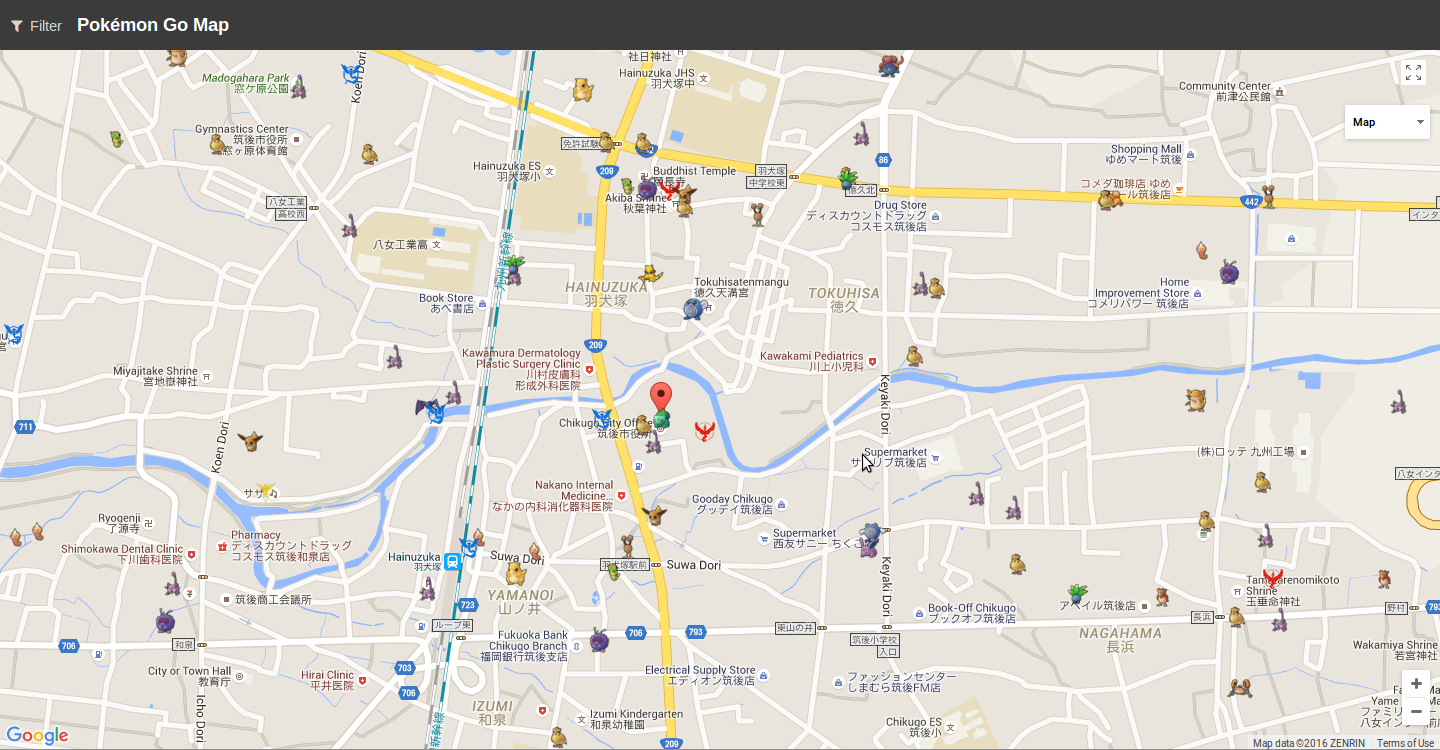Click the Gooday Chikugo store label
Image resolution: width=1440 pixels, height=750 pixels.
(x=732, y=504)
